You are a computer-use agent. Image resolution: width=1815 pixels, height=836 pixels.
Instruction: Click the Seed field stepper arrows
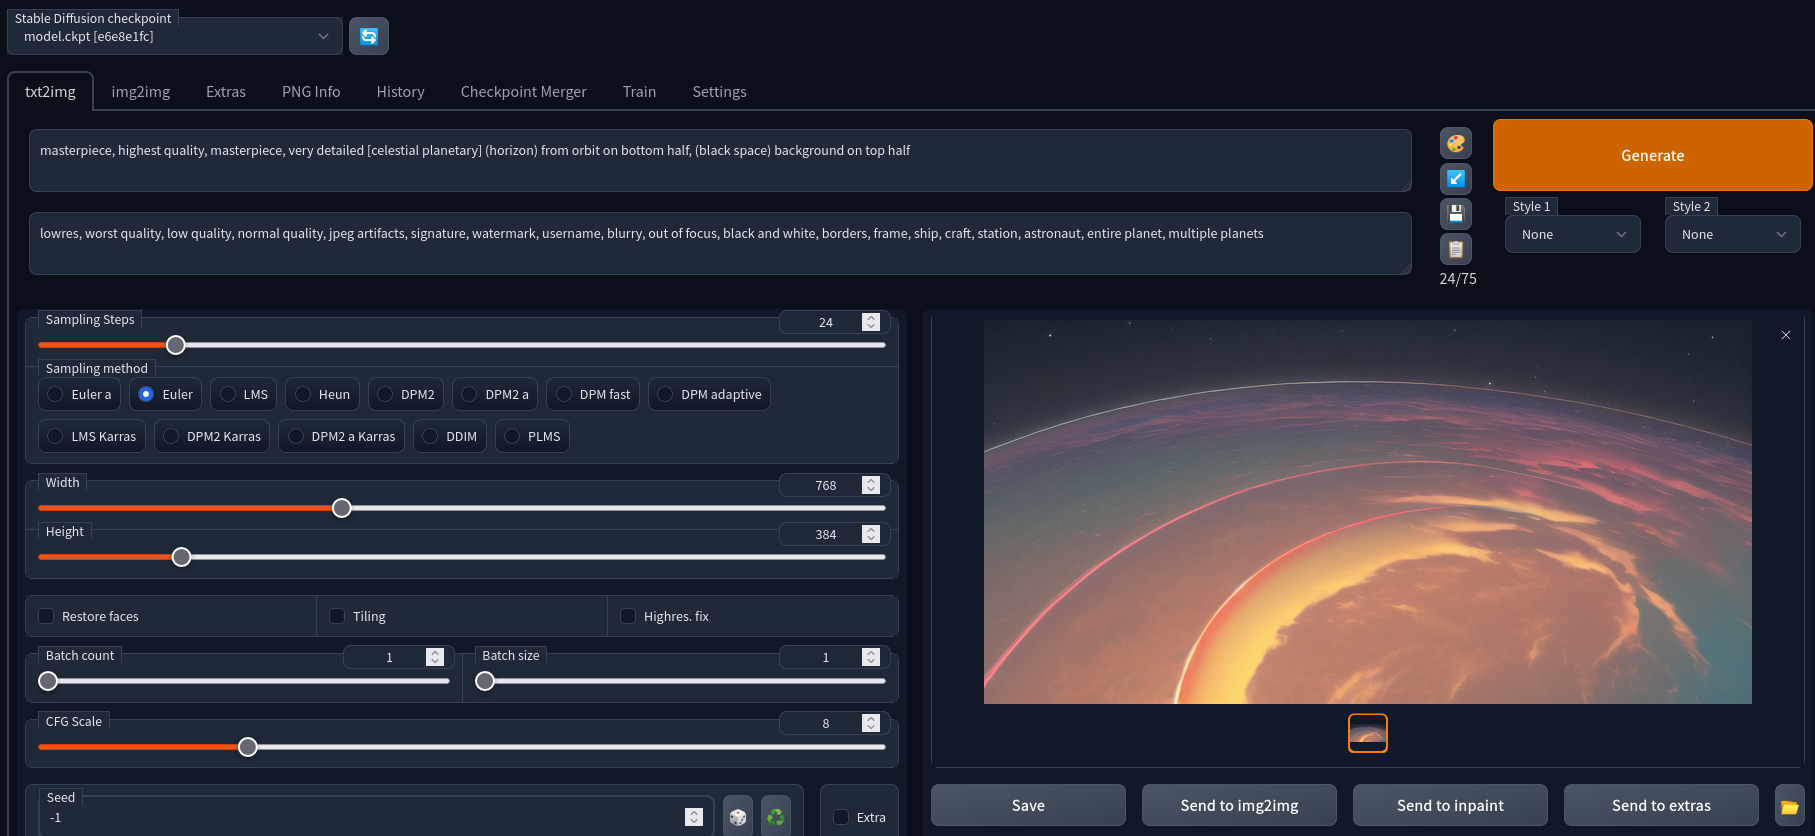pyautogui.click(x=694, y=817)
